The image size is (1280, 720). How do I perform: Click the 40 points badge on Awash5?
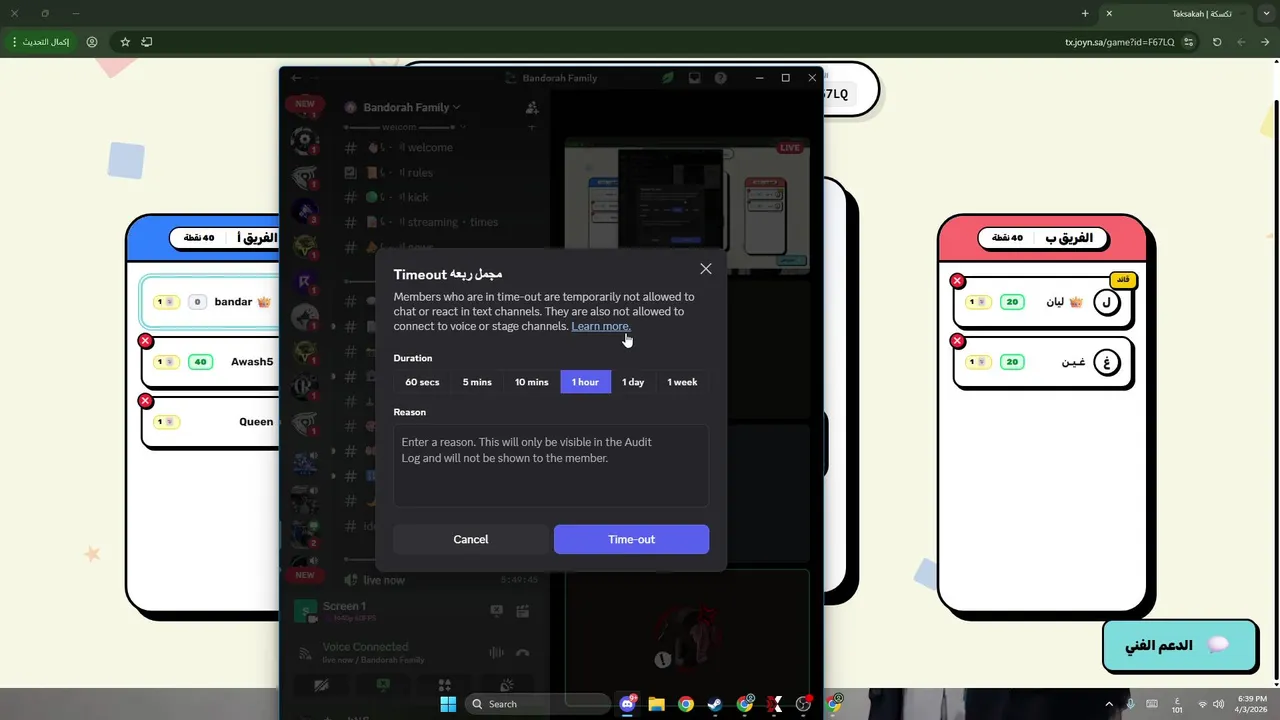[x=200, y=362]
